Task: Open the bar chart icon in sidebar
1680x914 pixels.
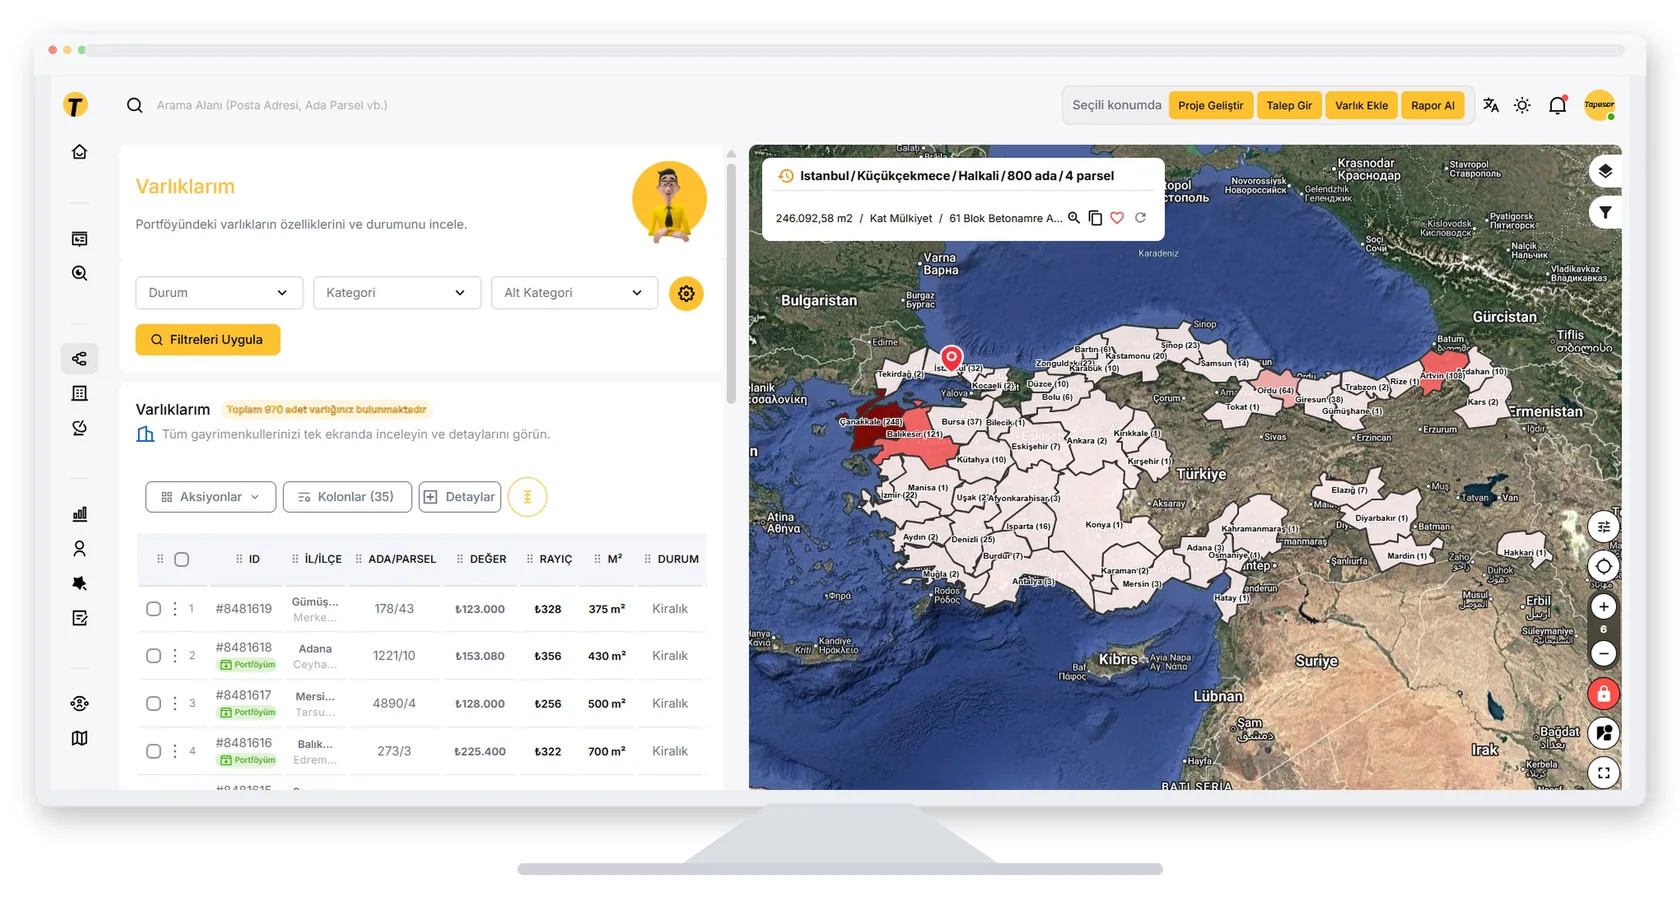Action: pos(80,514)
